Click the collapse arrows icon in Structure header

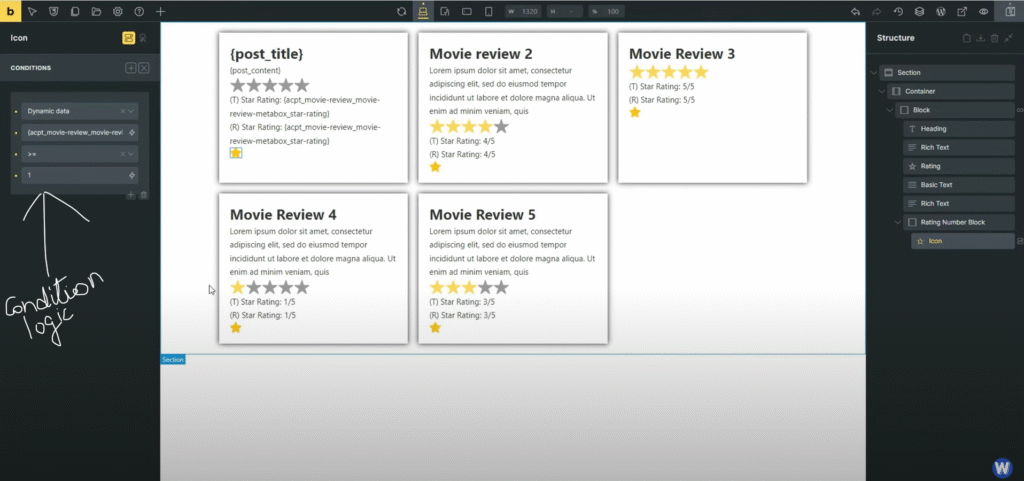[1009, 39]
